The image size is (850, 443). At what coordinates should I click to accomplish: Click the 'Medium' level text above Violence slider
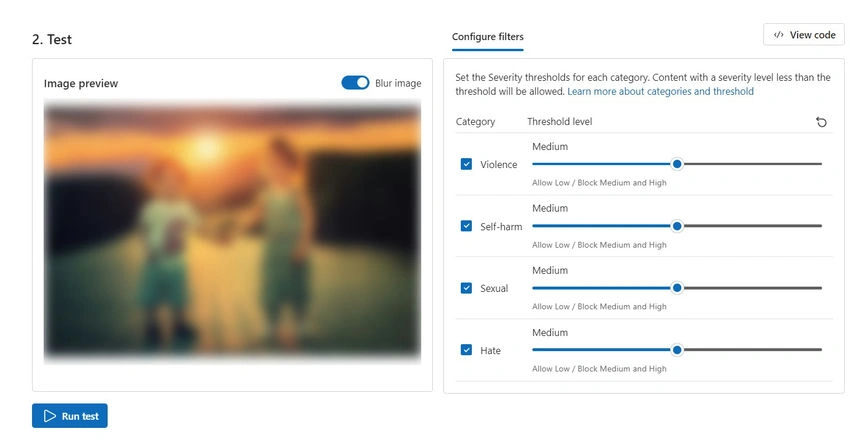(550, 146)
